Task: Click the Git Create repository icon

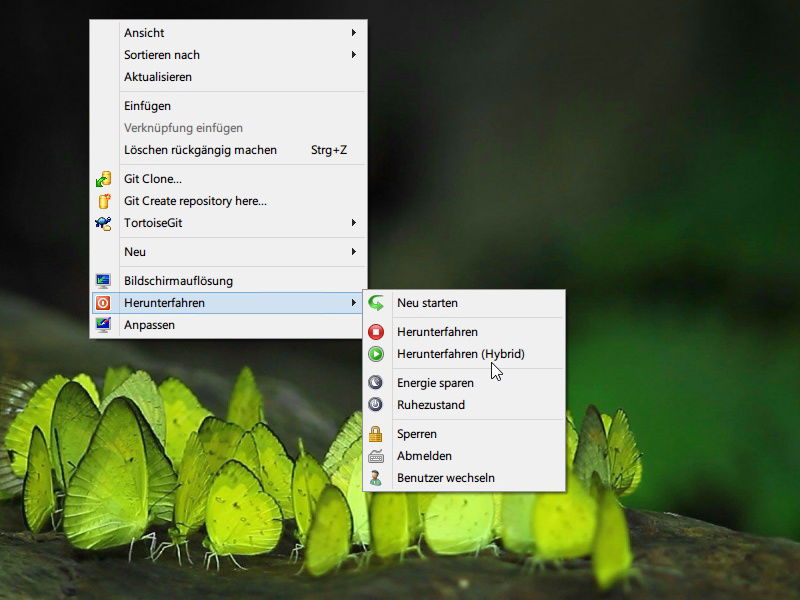Action: click(x=104, y=201)
